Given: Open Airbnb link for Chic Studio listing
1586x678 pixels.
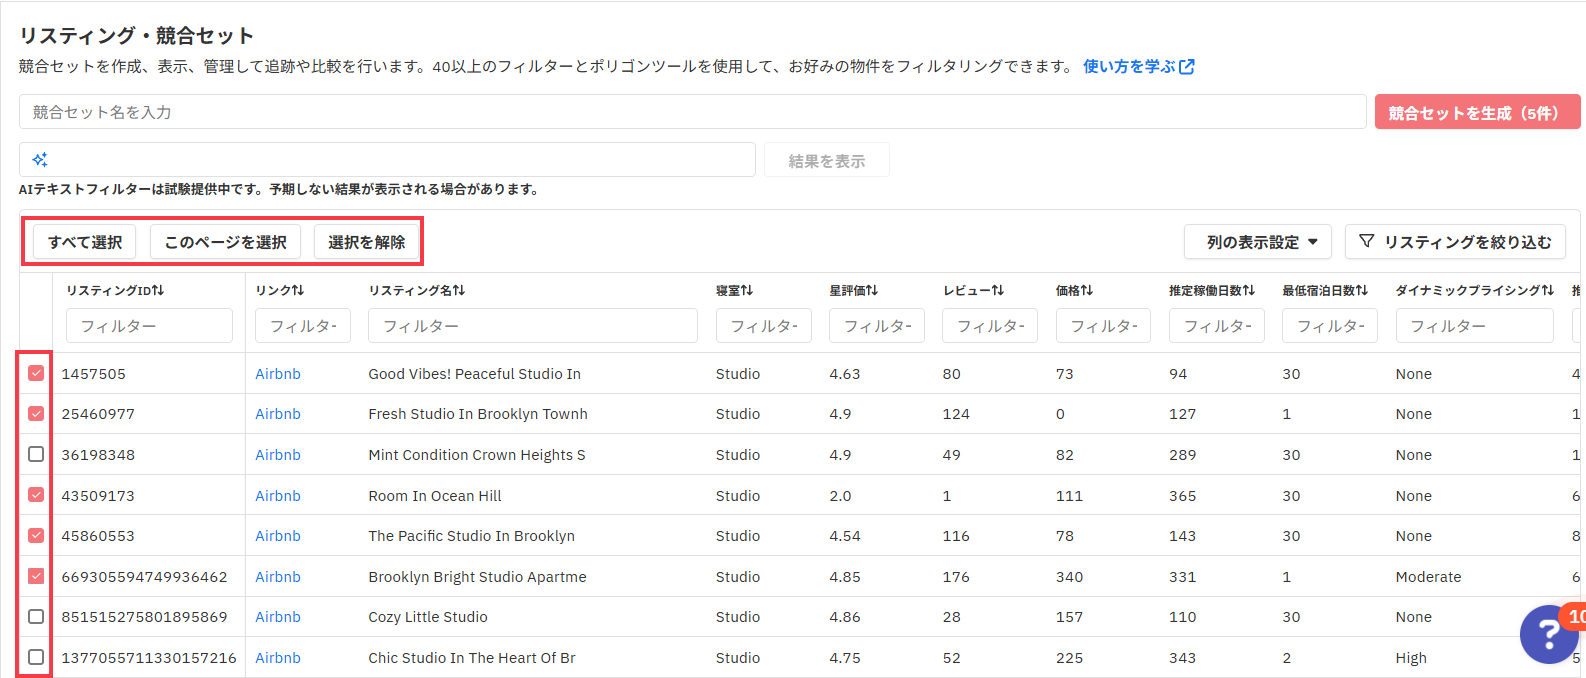Looking at the screenshot, I should coord(278,657).
